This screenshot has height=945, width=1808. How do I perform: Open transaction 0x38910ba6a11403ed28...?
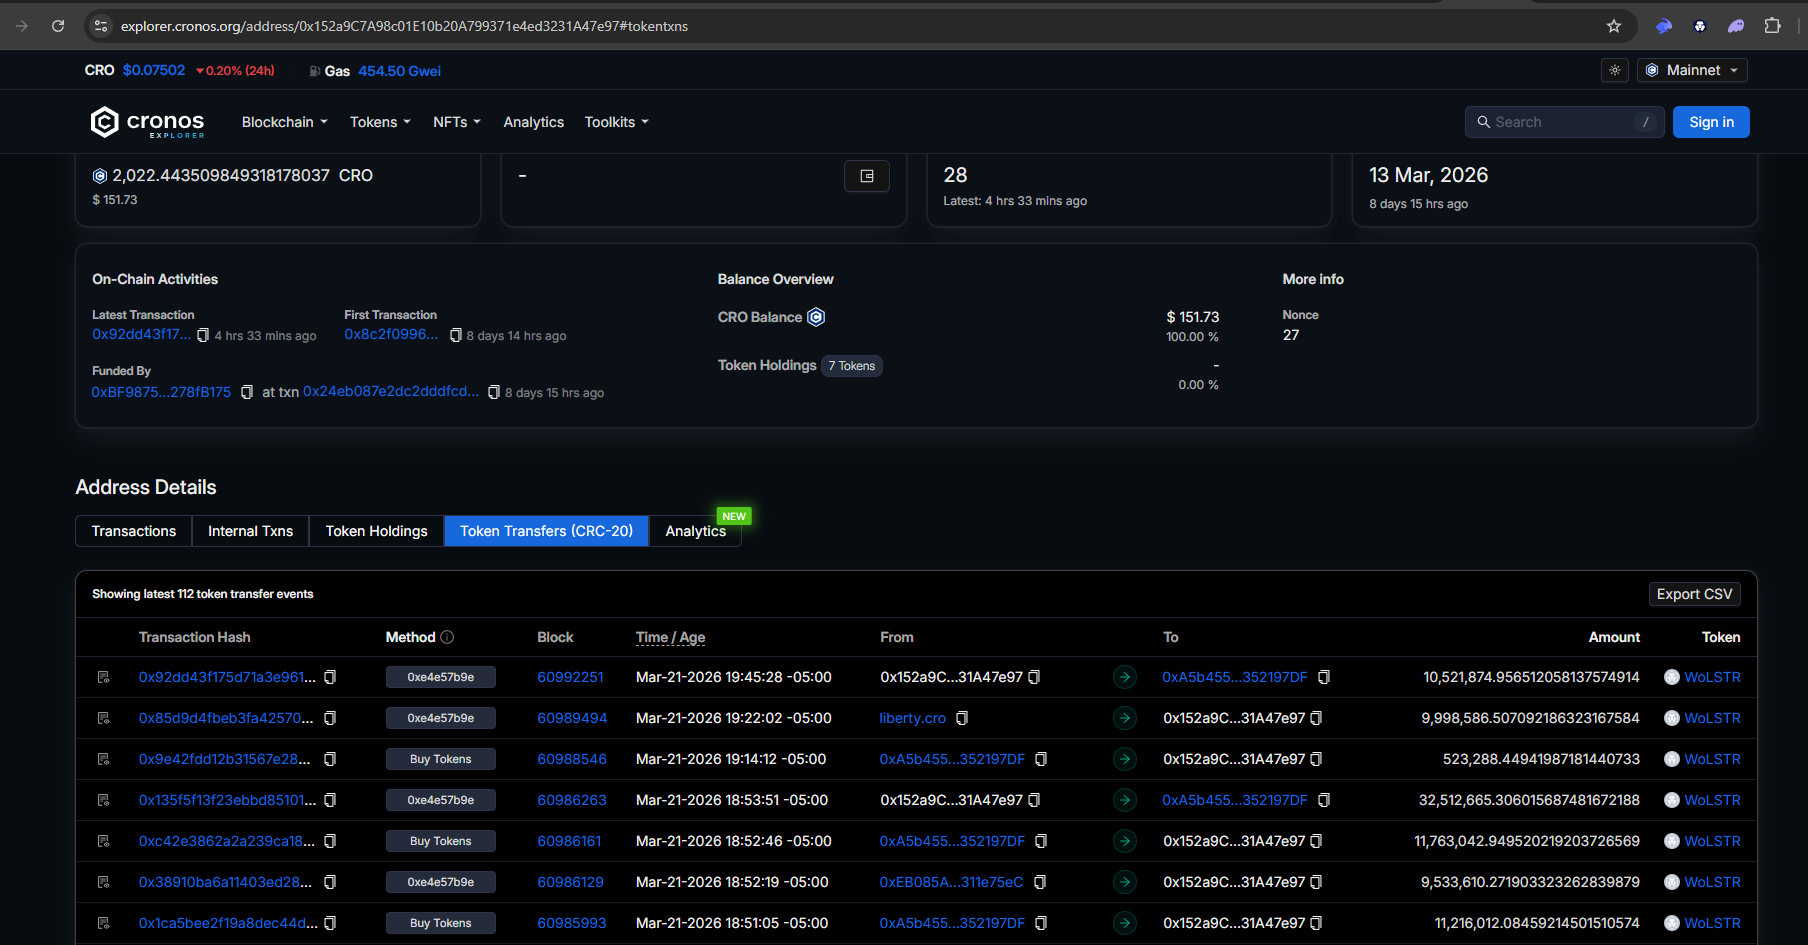[226, 882]
